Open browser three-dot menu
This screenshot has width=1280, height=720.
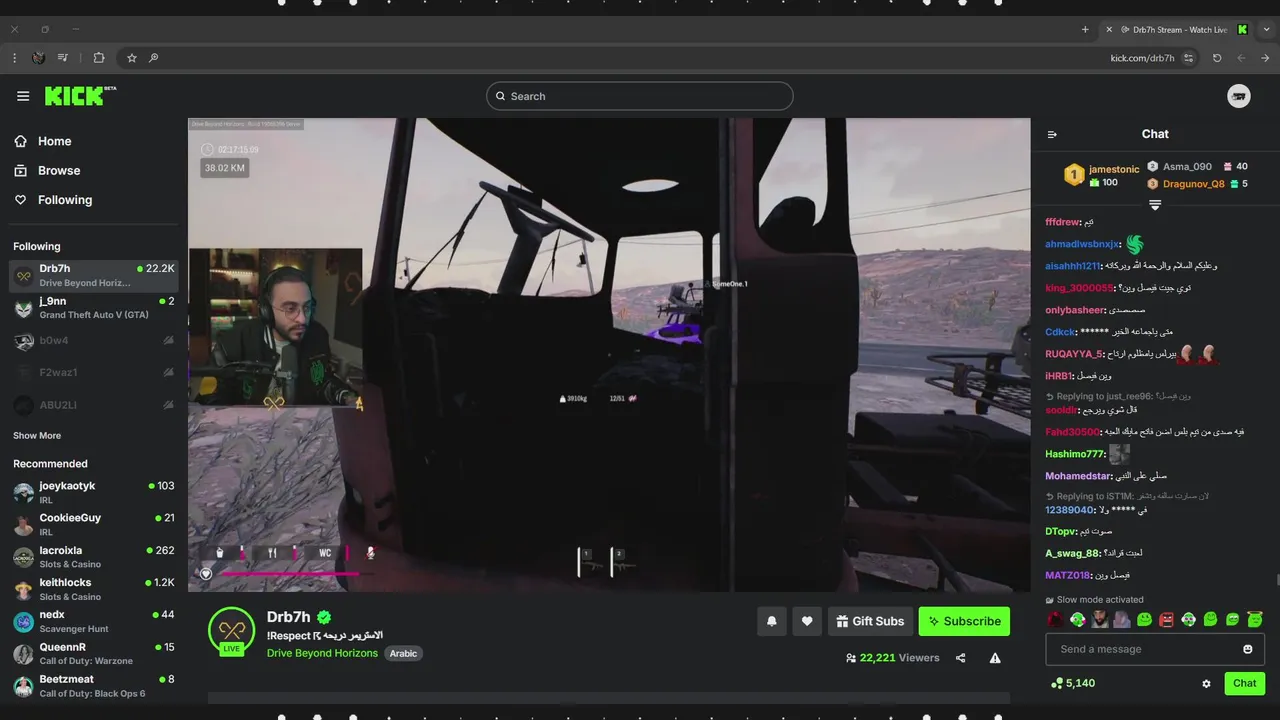14,58
